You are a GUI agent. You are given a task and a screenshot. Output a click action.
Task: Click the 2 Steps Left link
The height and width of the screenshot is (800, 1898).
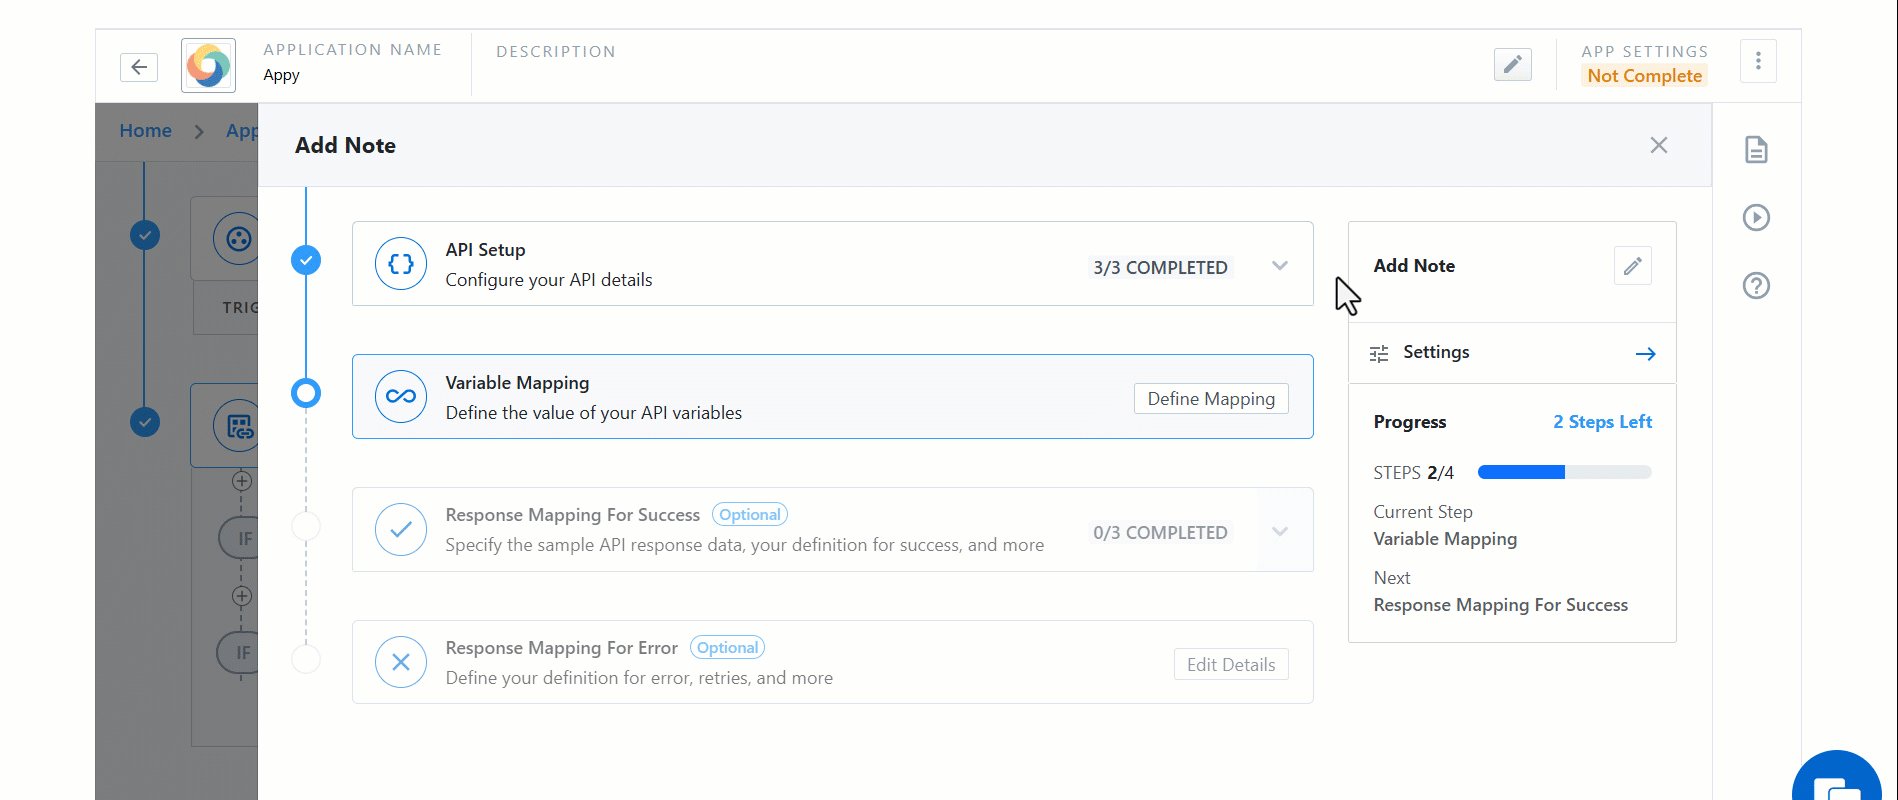[1602, 422]
